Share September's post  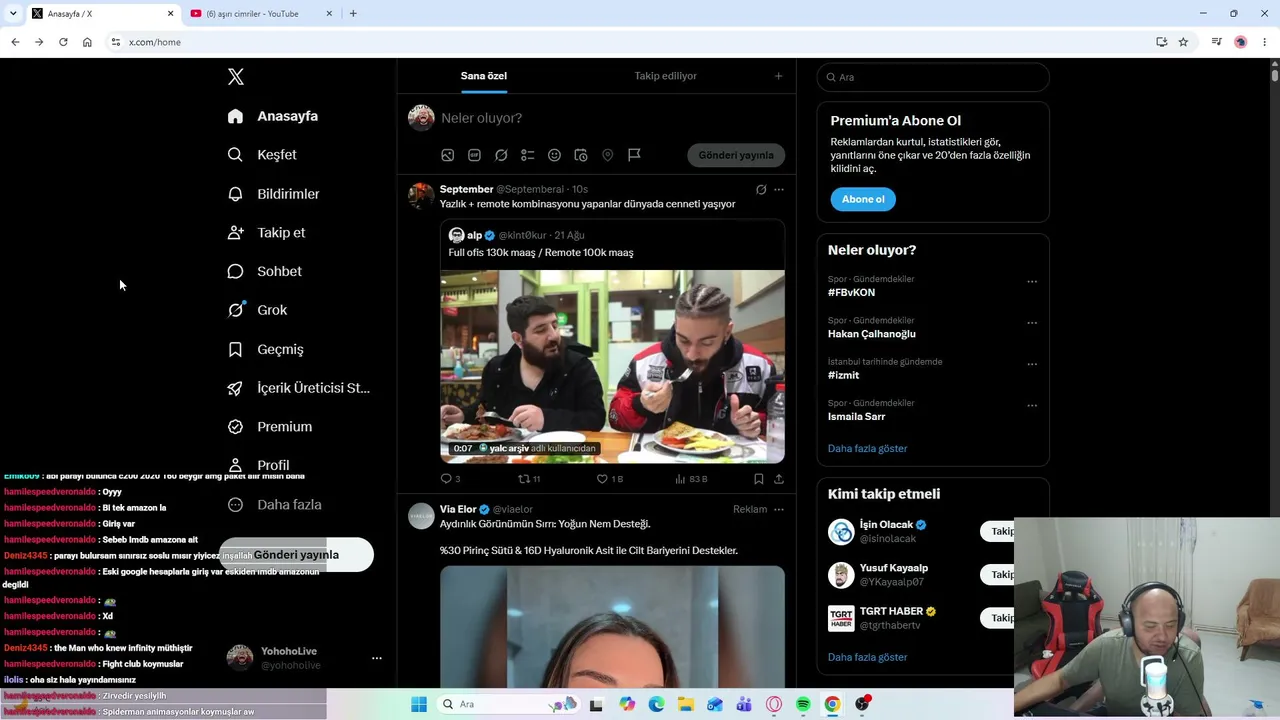click(x=779, y=479)
